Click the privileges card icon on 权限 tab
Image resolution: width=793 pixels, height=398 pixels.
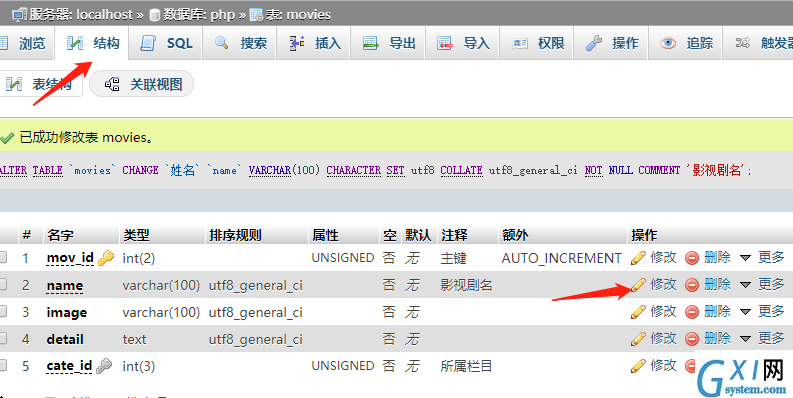click(520, 43)
